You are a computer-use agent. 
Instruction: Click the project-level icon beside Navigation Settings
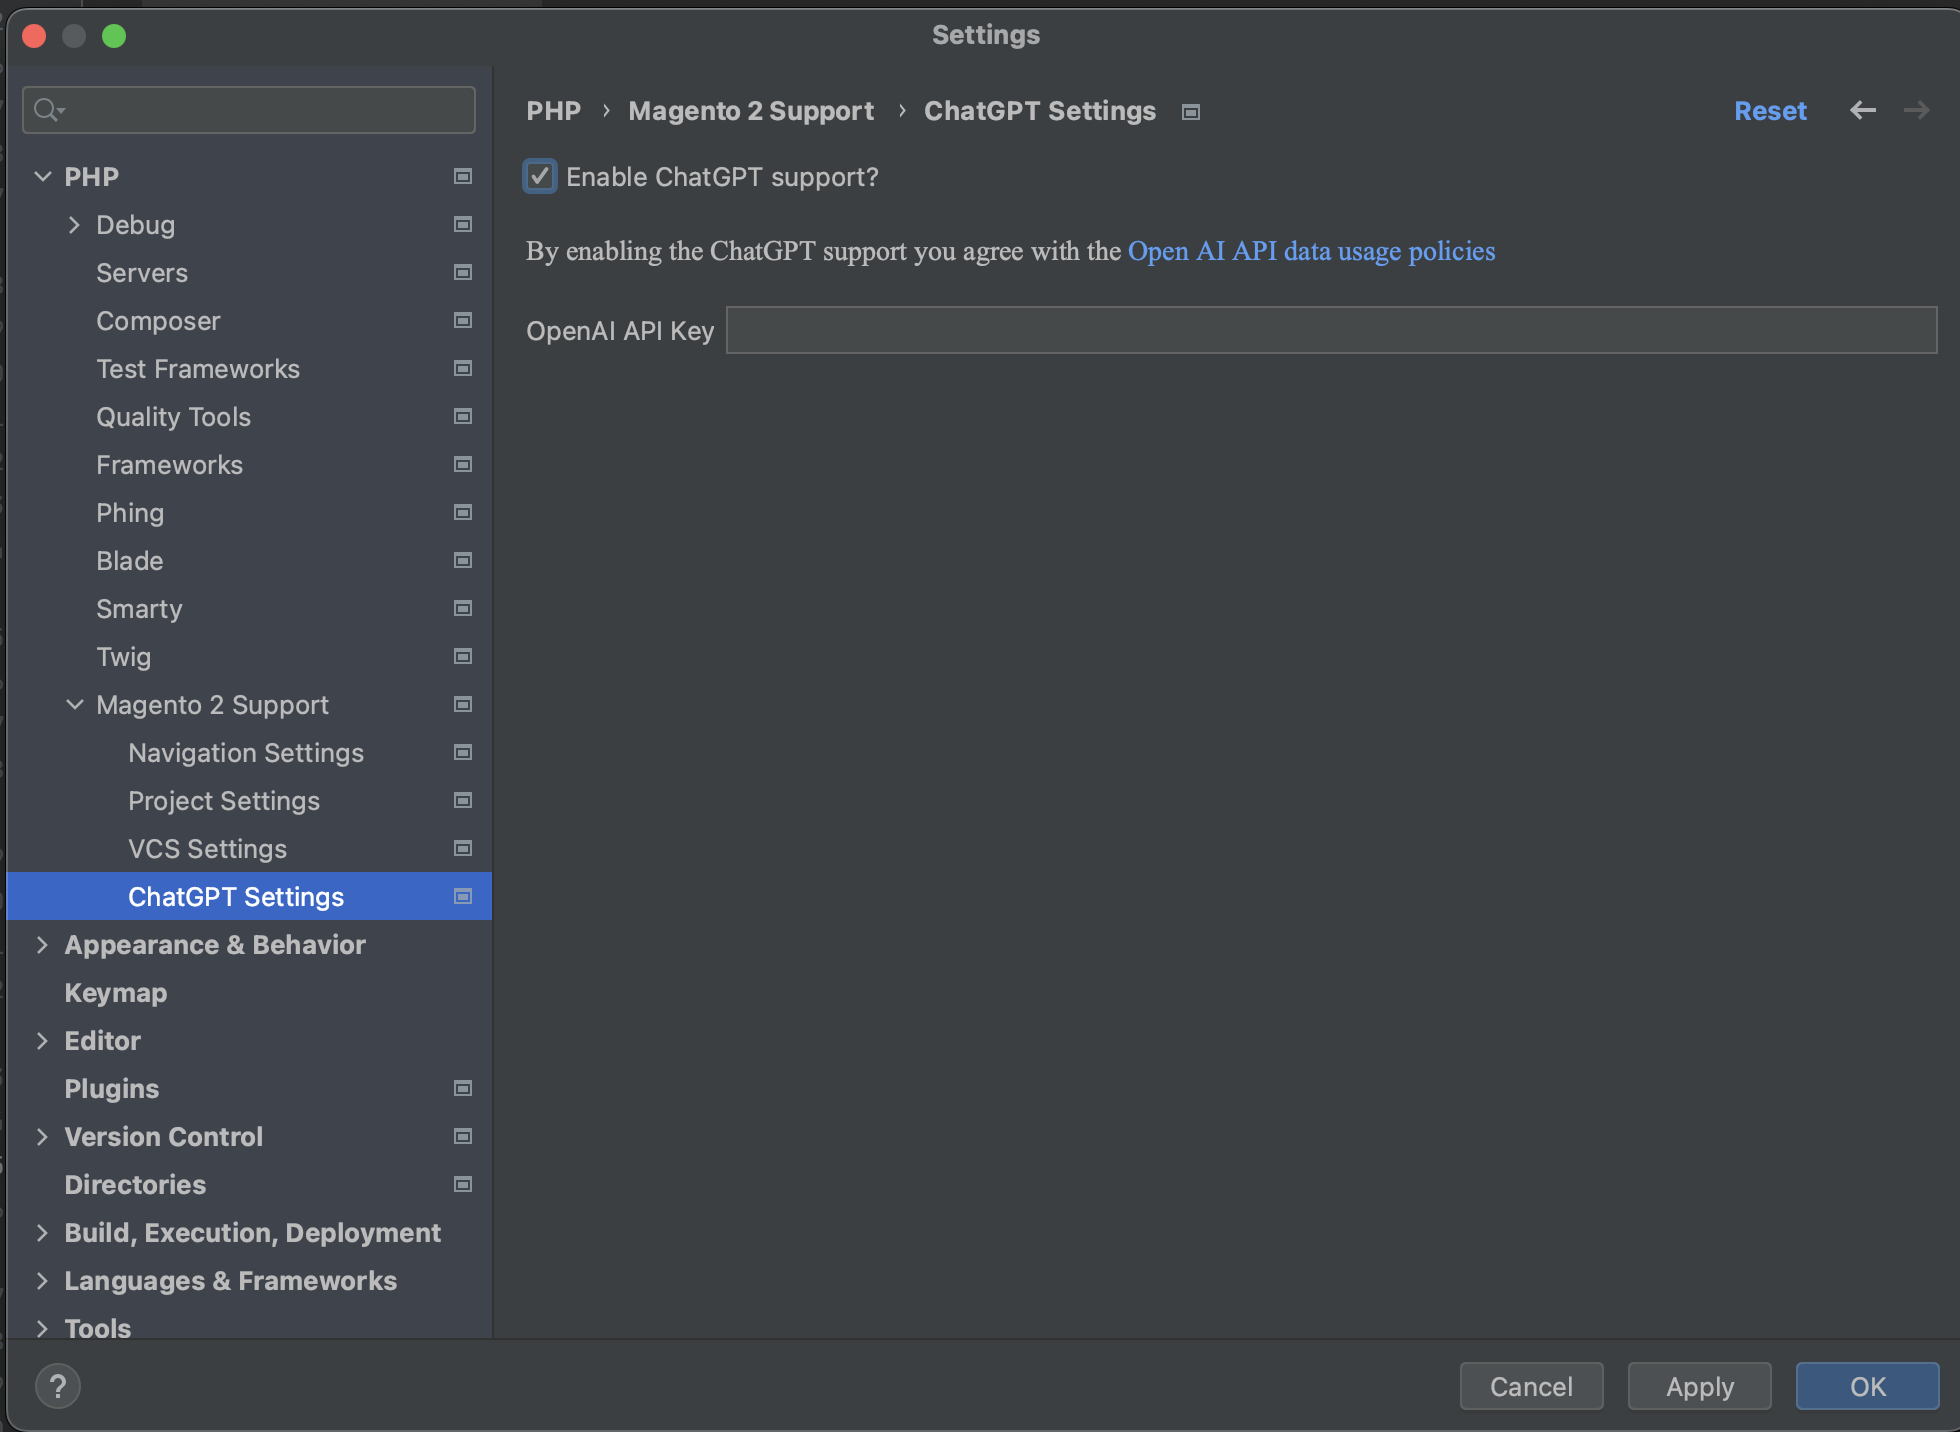(463, 752)
